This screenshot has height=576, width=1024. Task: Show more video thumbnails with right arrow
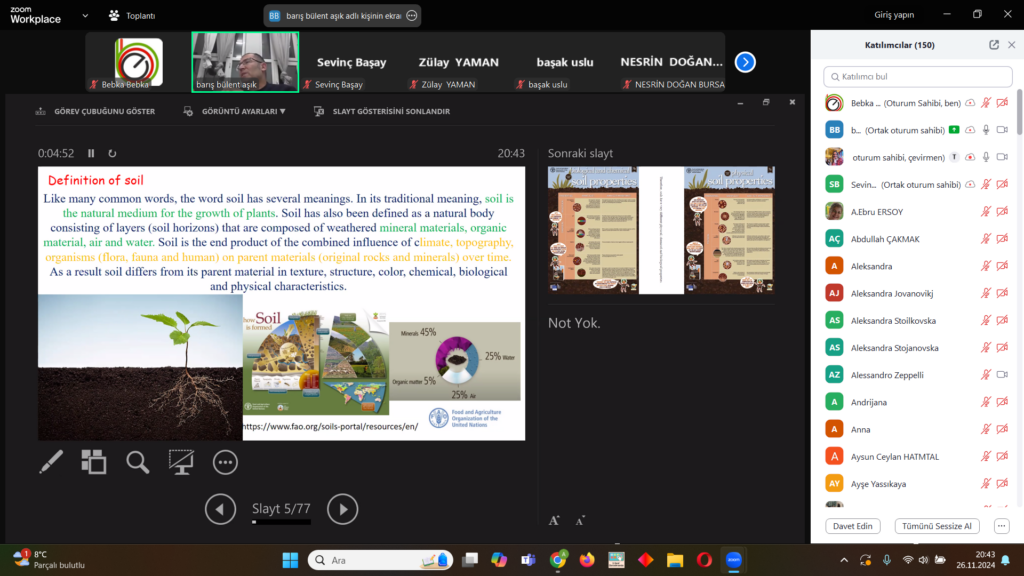point(745,62)
